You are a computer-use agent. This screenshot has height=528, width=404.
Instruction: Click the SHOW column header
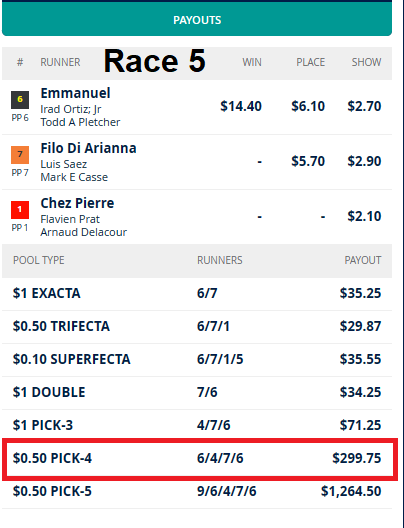tap(366, 62)
